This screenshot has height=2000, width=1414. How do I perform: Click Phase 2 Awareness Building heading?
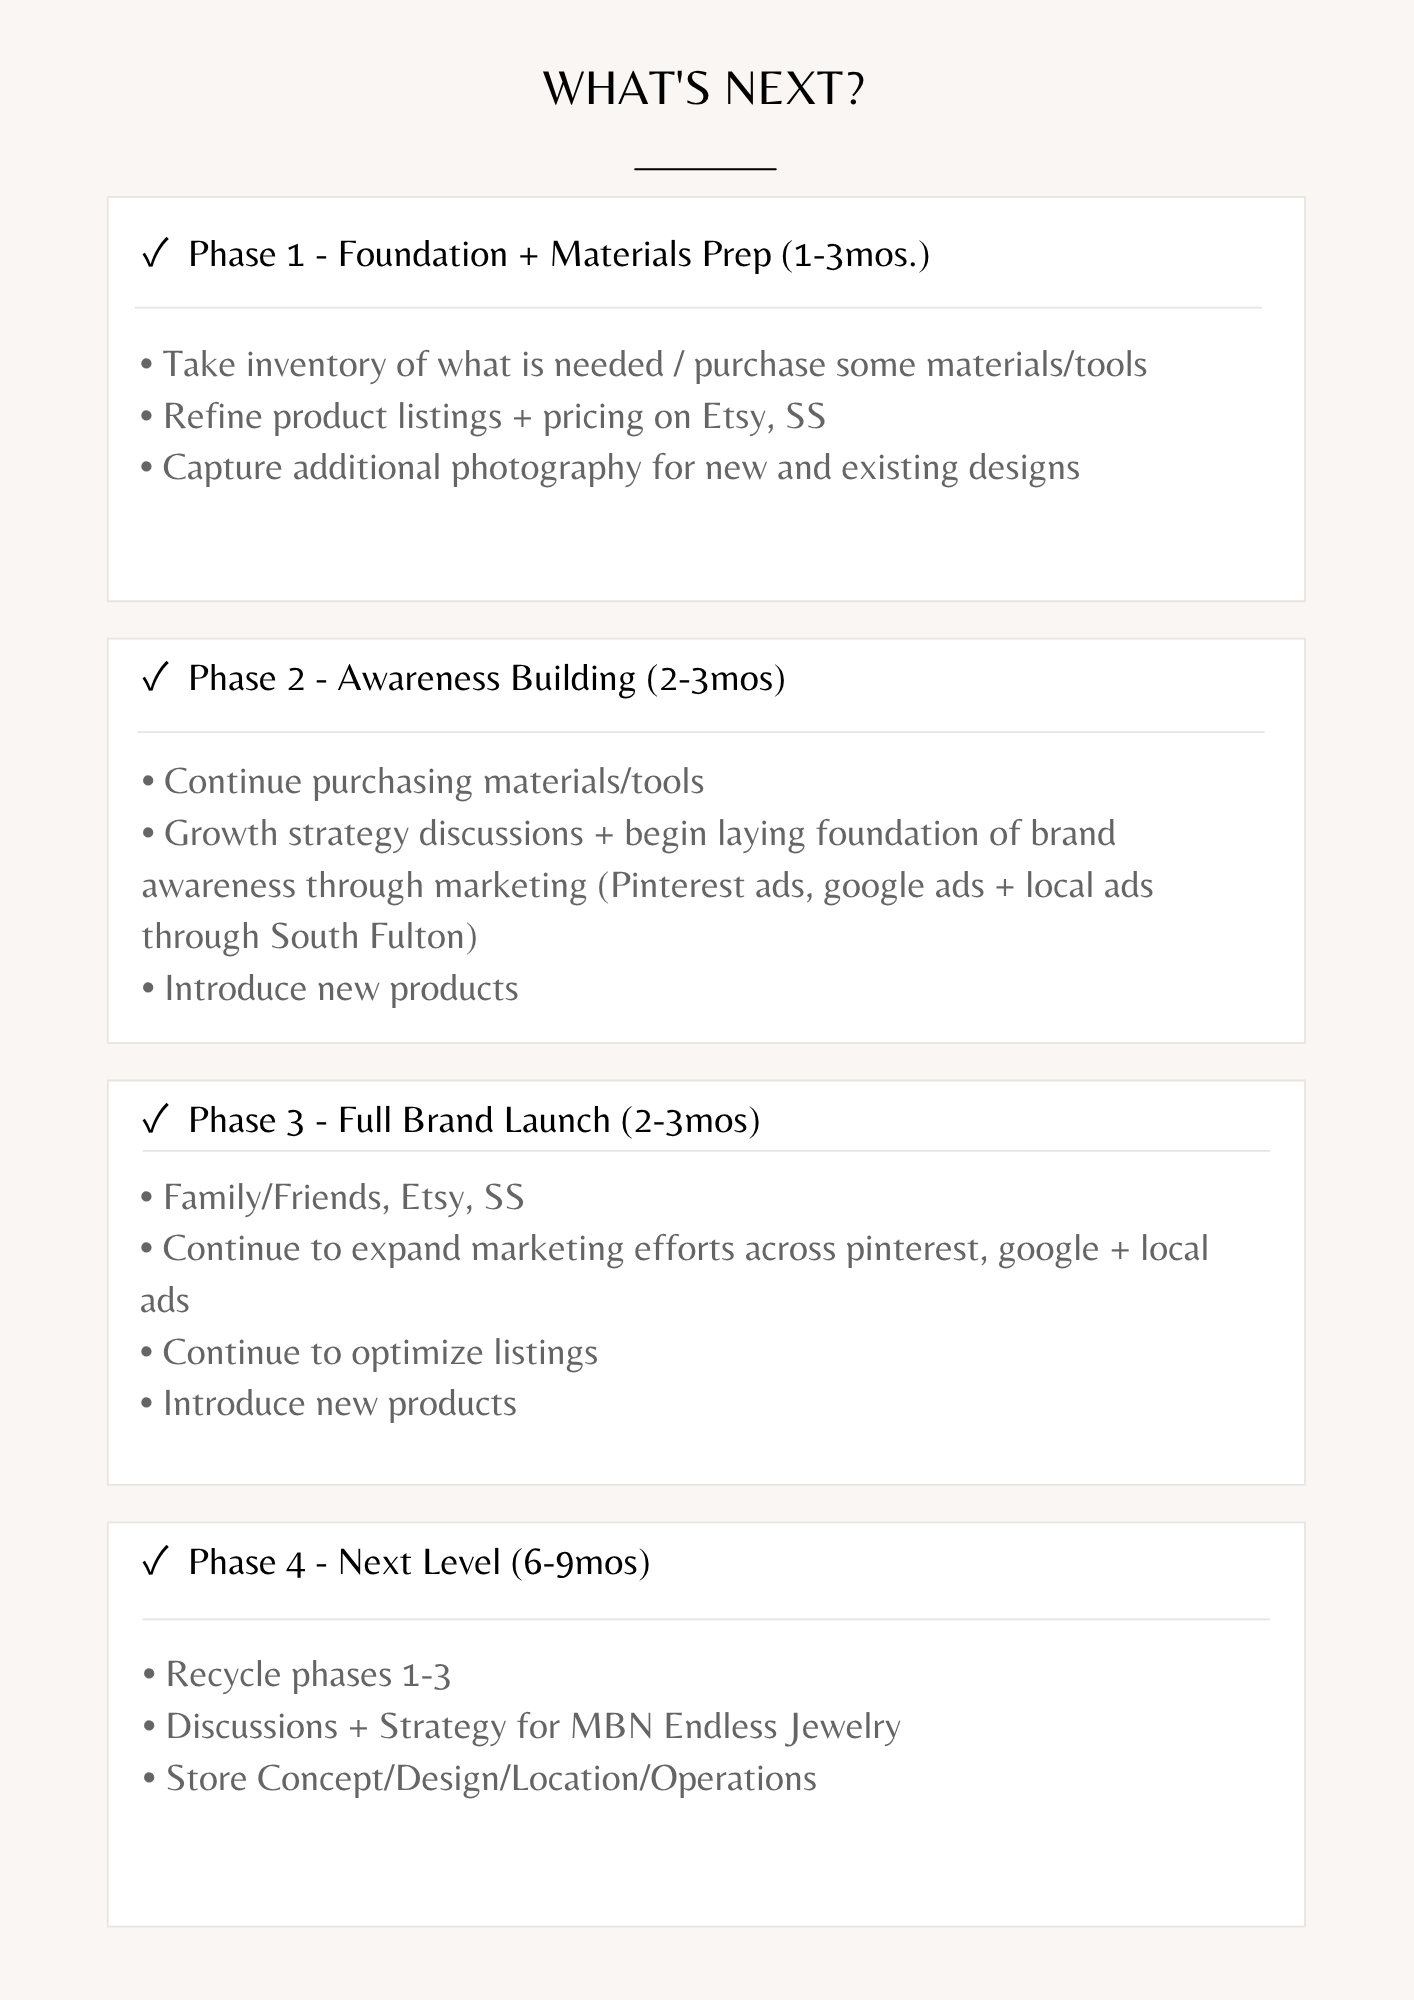coord(487,679)
